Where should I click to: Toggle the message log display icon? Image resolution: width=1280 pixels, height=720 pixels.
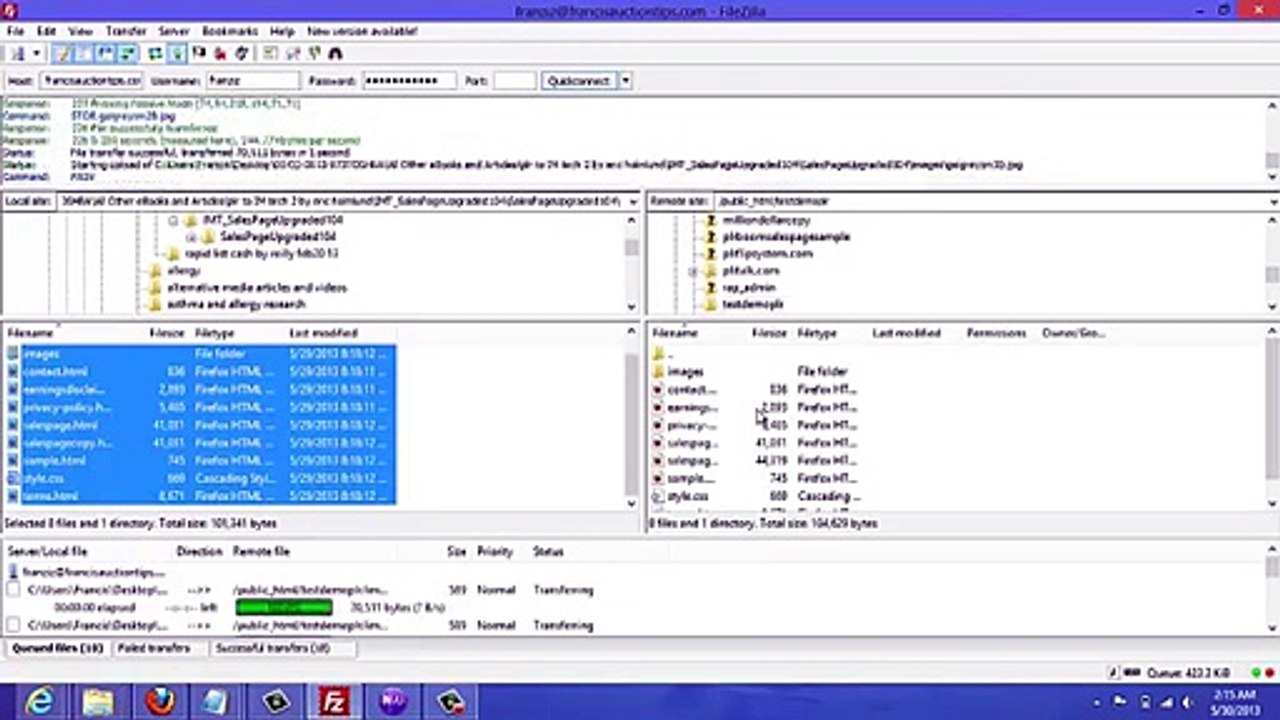[63, 53]
